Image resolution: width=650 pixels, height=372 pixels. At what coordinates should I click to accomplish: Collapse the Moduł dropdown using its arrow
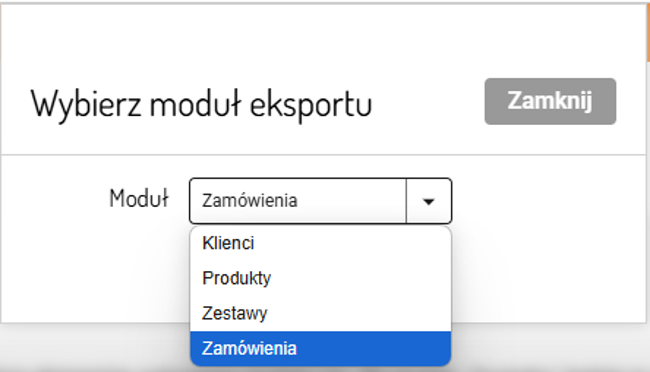point(429,201)
